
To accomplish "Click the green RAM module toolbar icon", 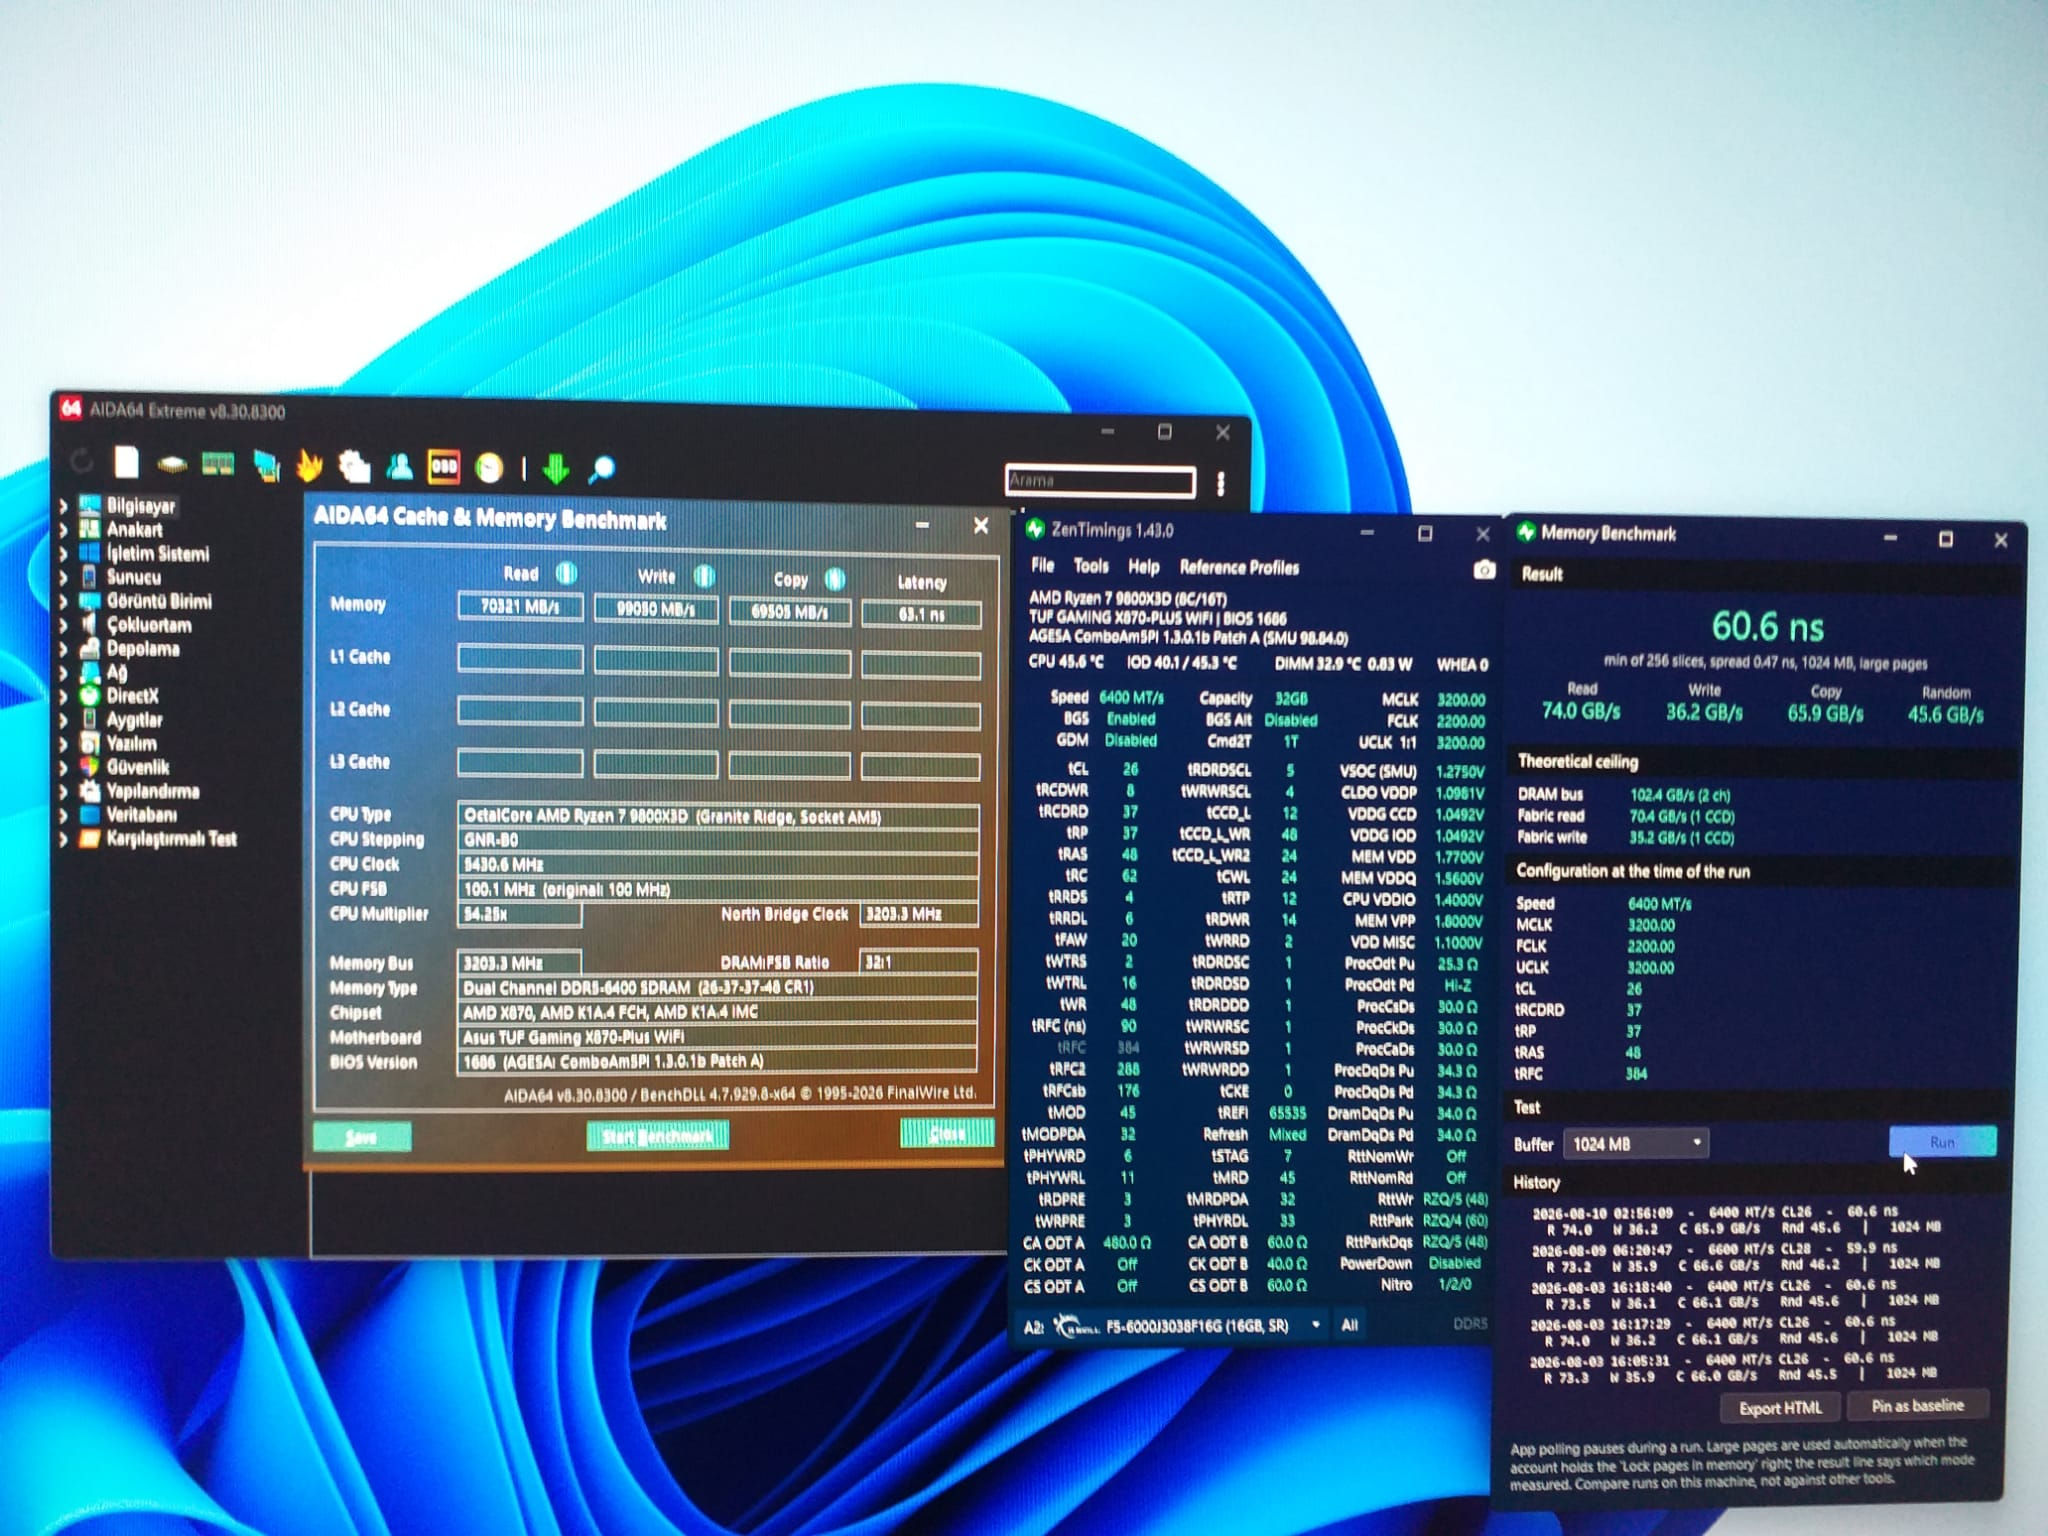I will tap(218, 464).
